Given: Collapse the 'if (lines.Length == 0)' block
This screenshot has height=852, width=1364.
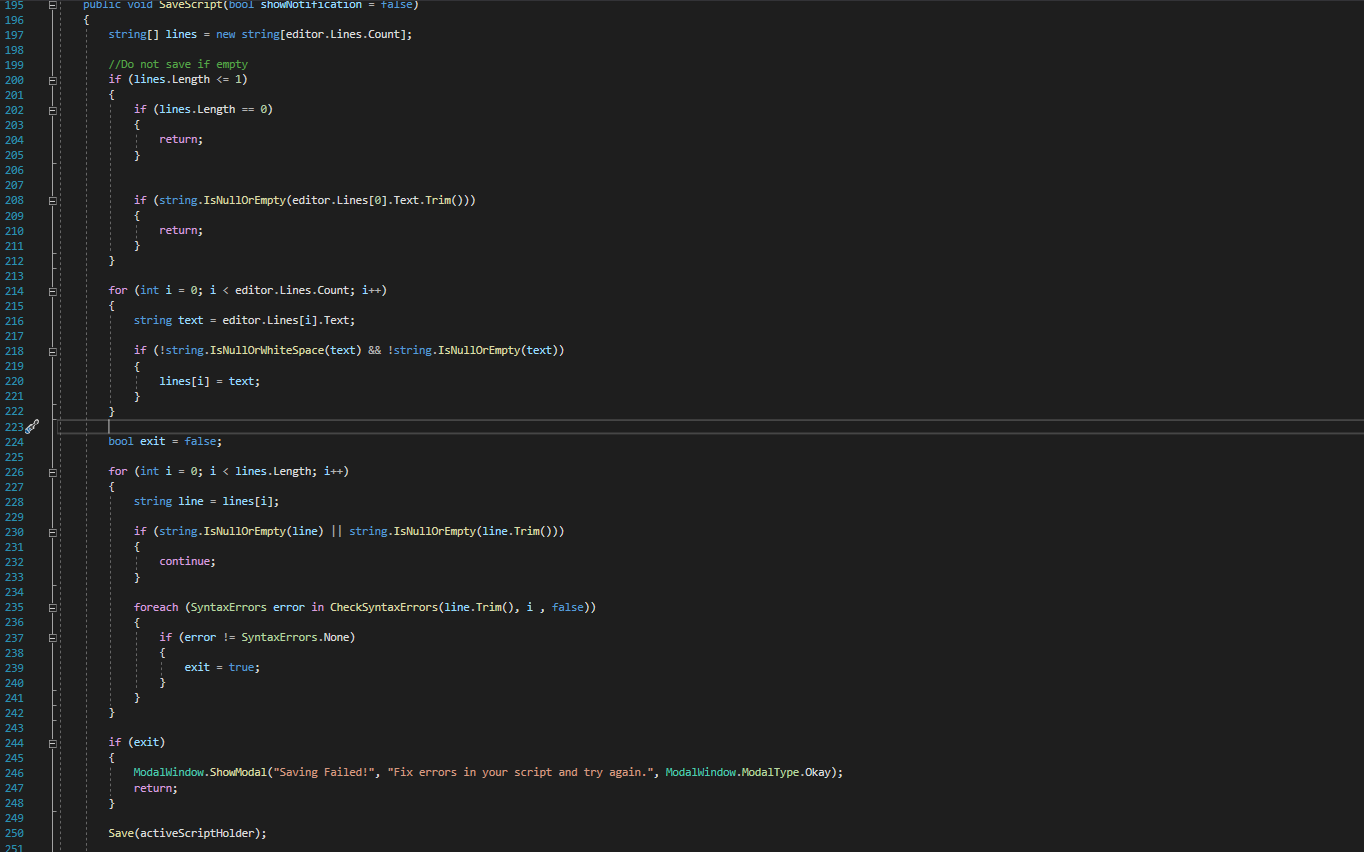Looking at the screenshot, I should (51, 110).
